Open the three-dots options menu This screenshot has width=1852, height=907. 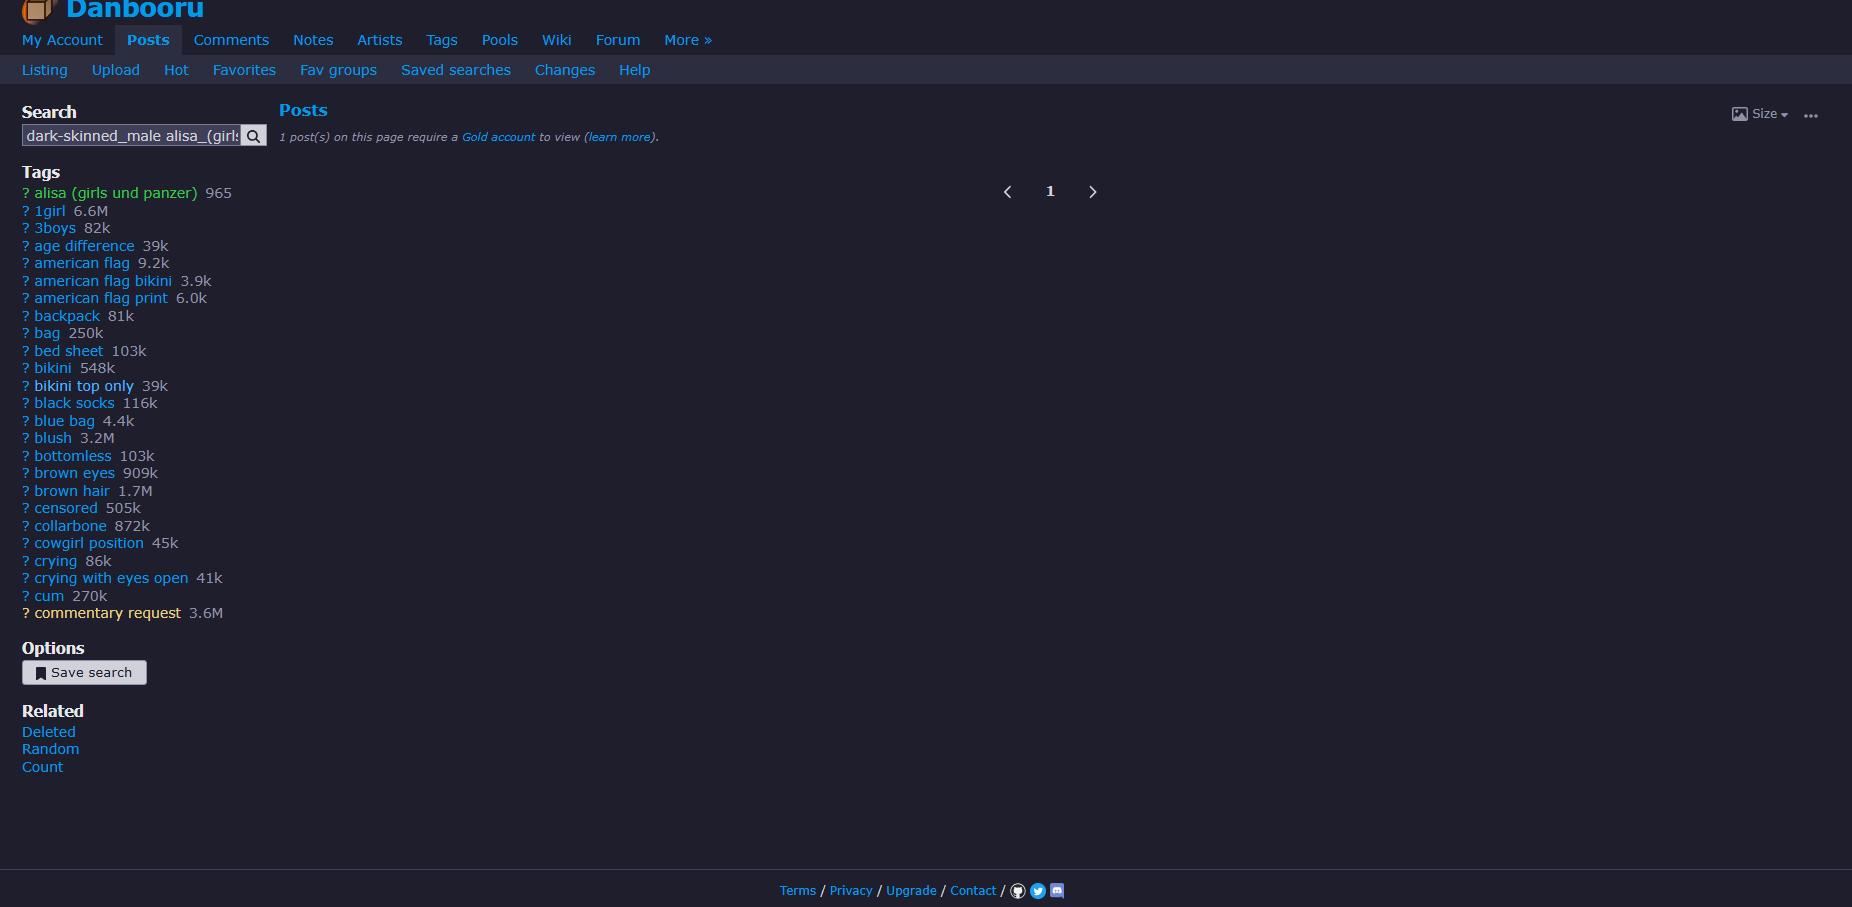[1811, 115]
